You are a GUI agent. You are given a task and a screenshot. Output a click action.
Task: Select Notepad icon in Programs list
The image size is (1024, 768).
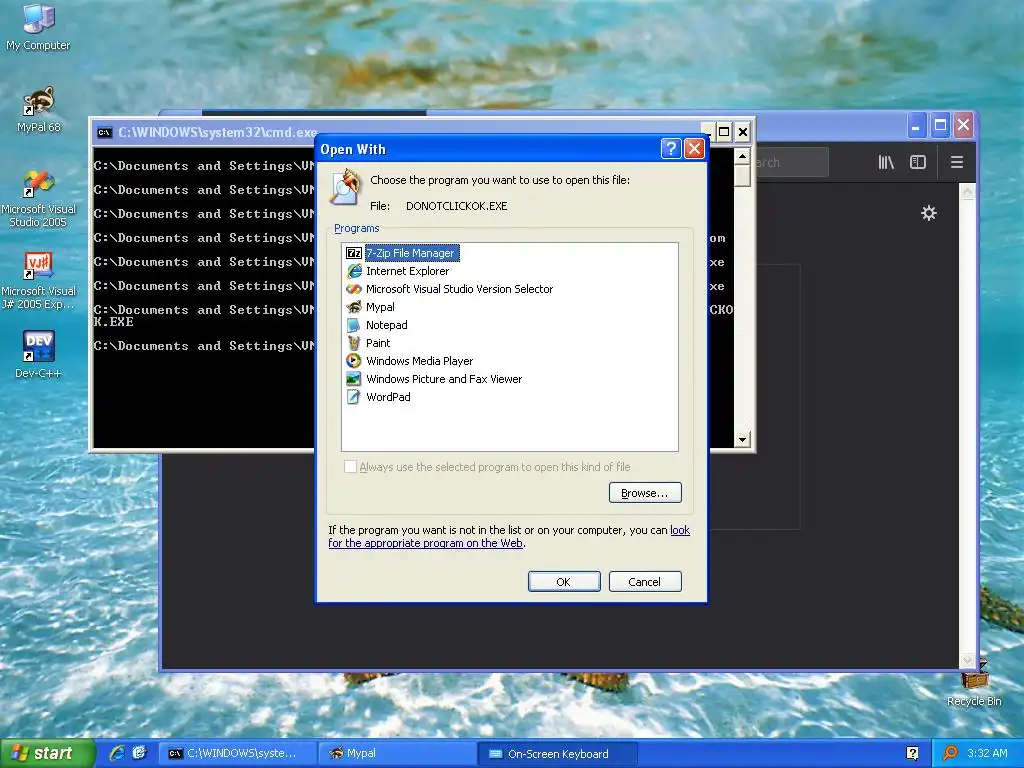pyautogui.click(x=354, y=325)
